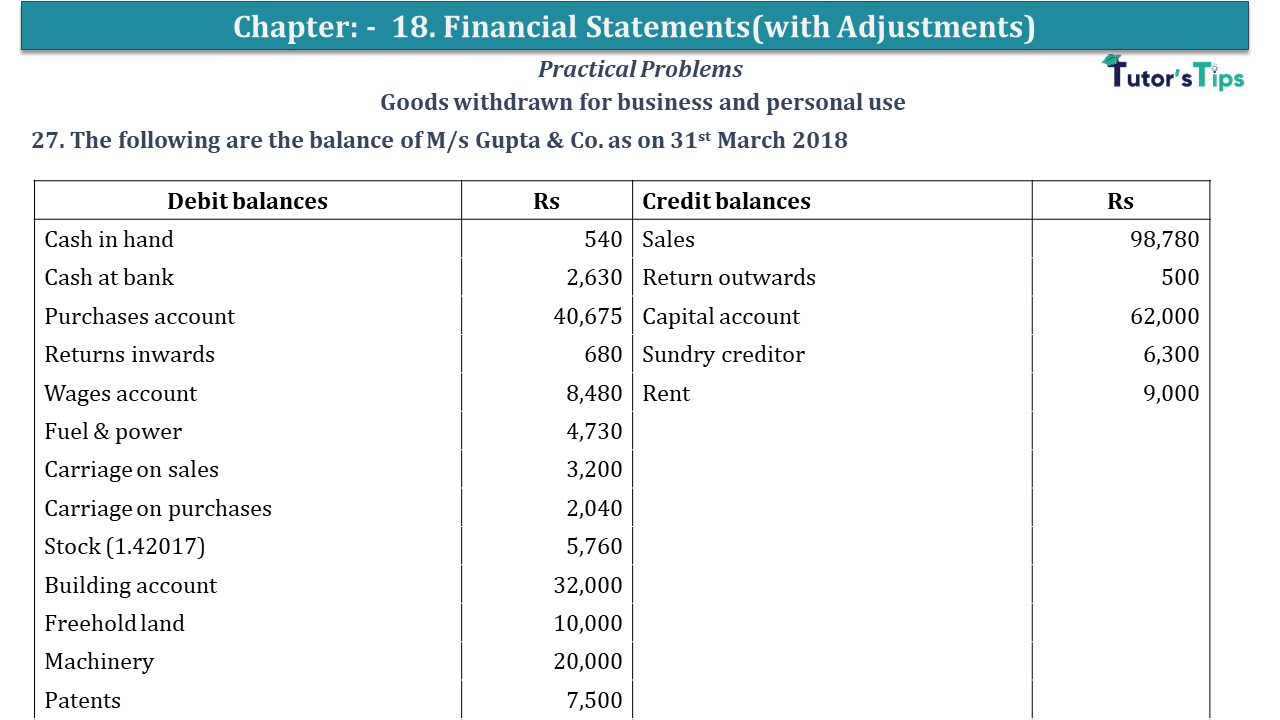Screen dimensions: 1280x720
Task: Click the Practical Problems heading
Action: pyautogui.click(x=640, y=69)
